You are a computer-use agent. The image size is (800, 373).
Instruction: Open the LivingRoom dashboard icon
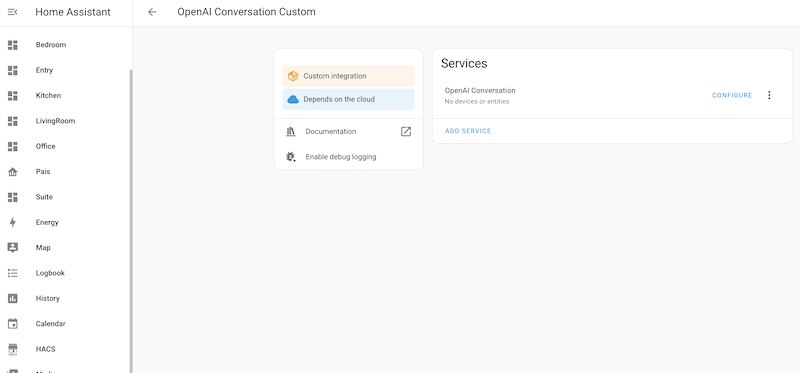[x=13, y=121]
